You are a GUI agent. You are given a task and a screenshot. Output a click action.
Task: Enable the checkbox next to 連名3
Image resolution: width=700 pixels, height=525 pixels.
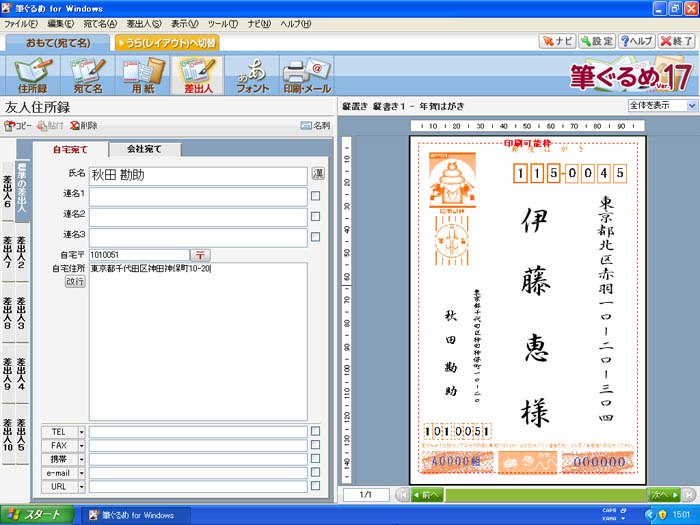coord(315,238)
